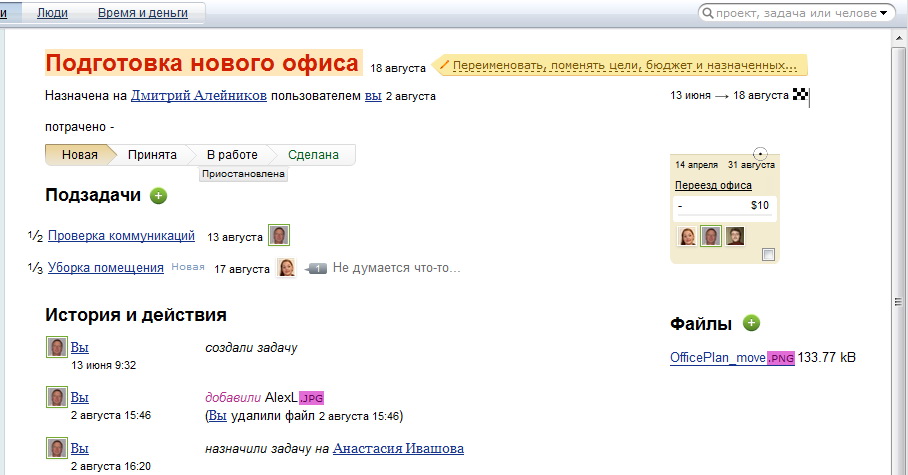Mark the task as Сделана

click(x=313, y=155)
